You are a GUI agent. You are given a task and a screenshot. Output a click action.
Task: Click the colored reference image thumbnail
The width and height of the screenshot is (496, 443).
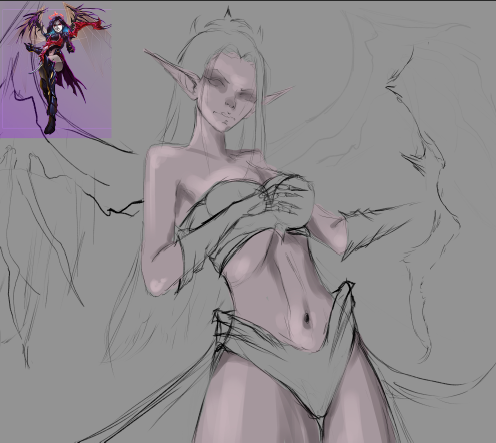pyautogui.click(x=56, y=70)
